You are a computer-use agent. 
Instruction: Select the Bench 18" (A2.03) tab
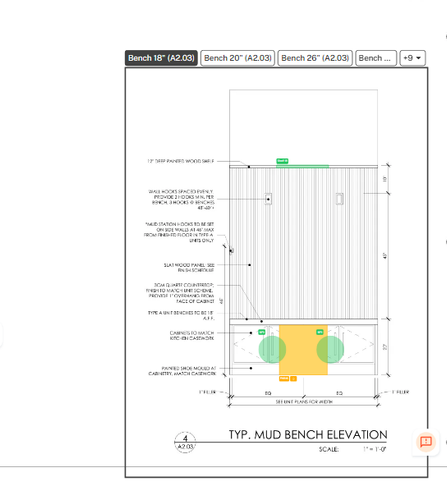161,58
